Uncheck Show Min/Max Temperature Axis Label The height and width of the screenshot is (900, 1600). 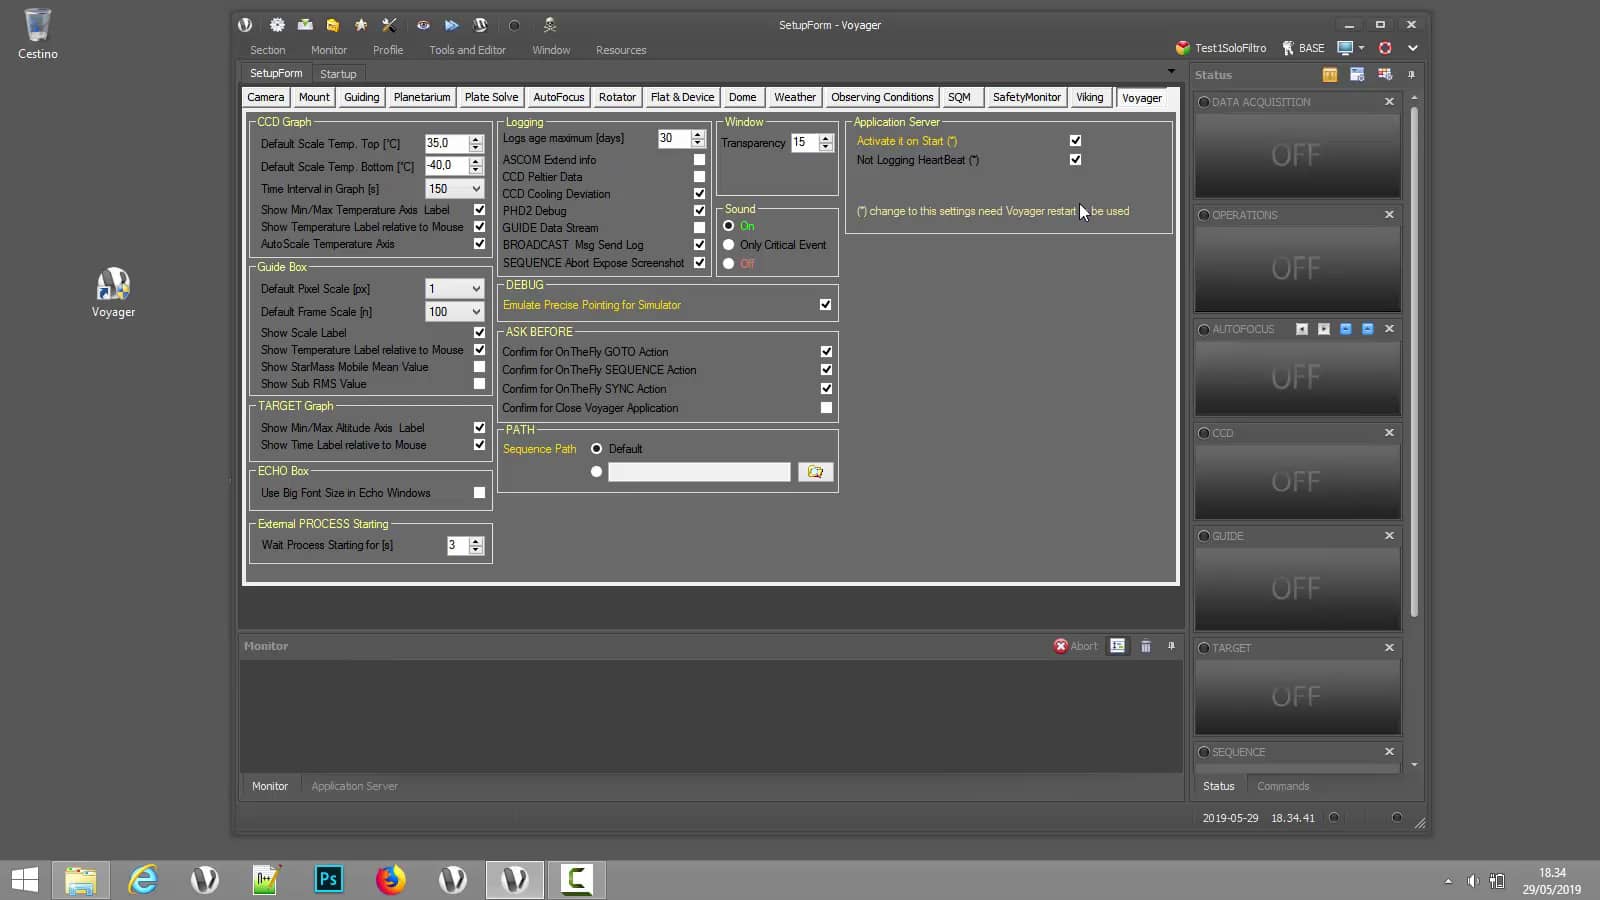point(480,209)
